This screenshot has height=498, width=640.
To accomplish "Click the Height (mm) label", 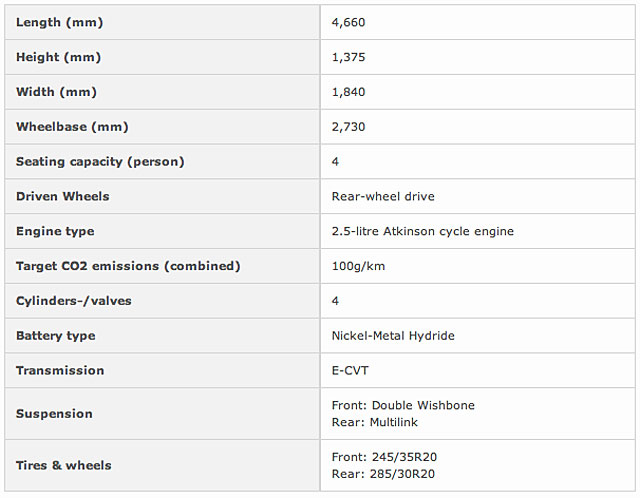I will tap(58, 57).
